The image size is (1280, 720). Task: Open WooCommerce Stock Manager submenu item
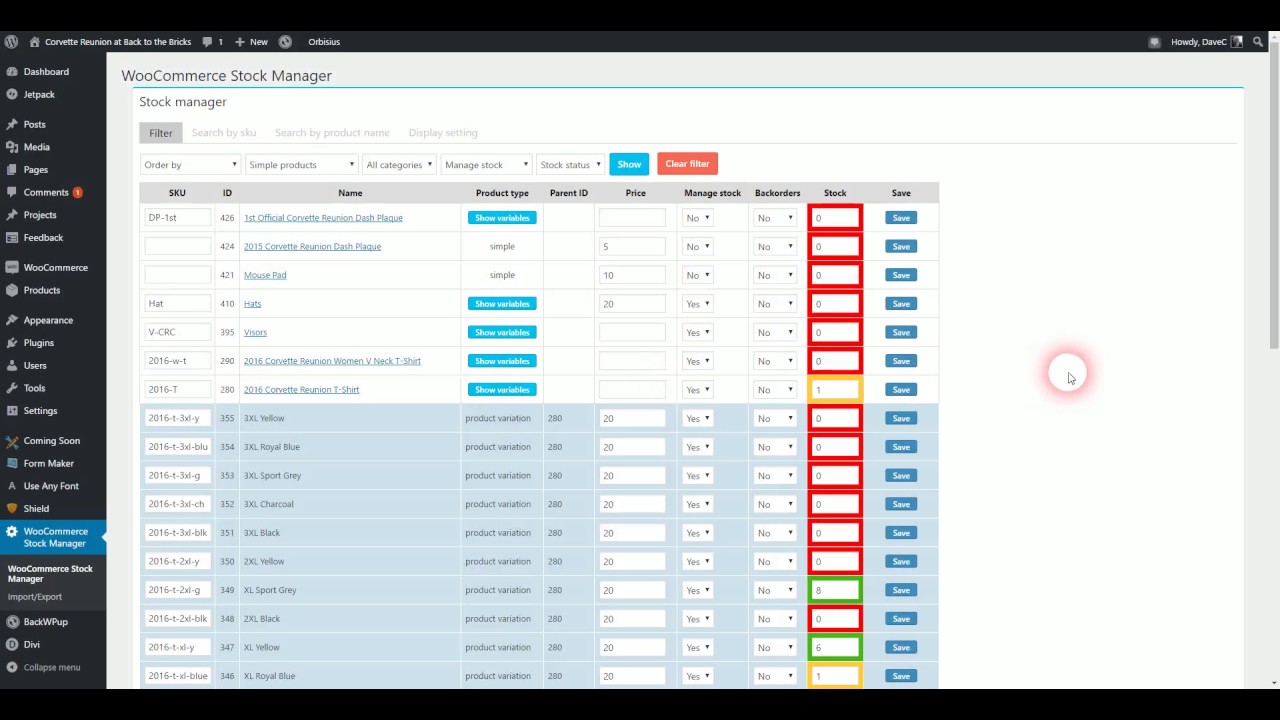[50, 574]
